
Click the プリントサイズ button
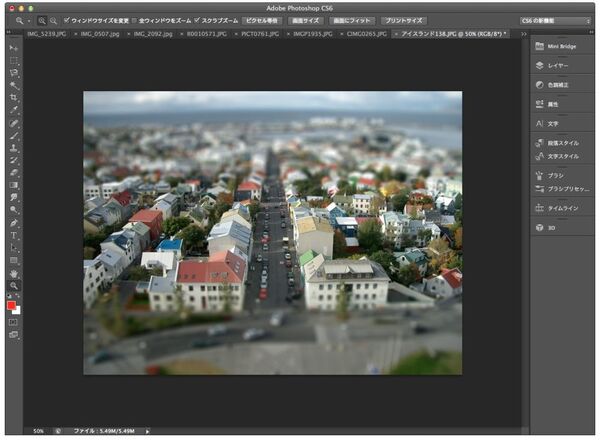(404, 21)
